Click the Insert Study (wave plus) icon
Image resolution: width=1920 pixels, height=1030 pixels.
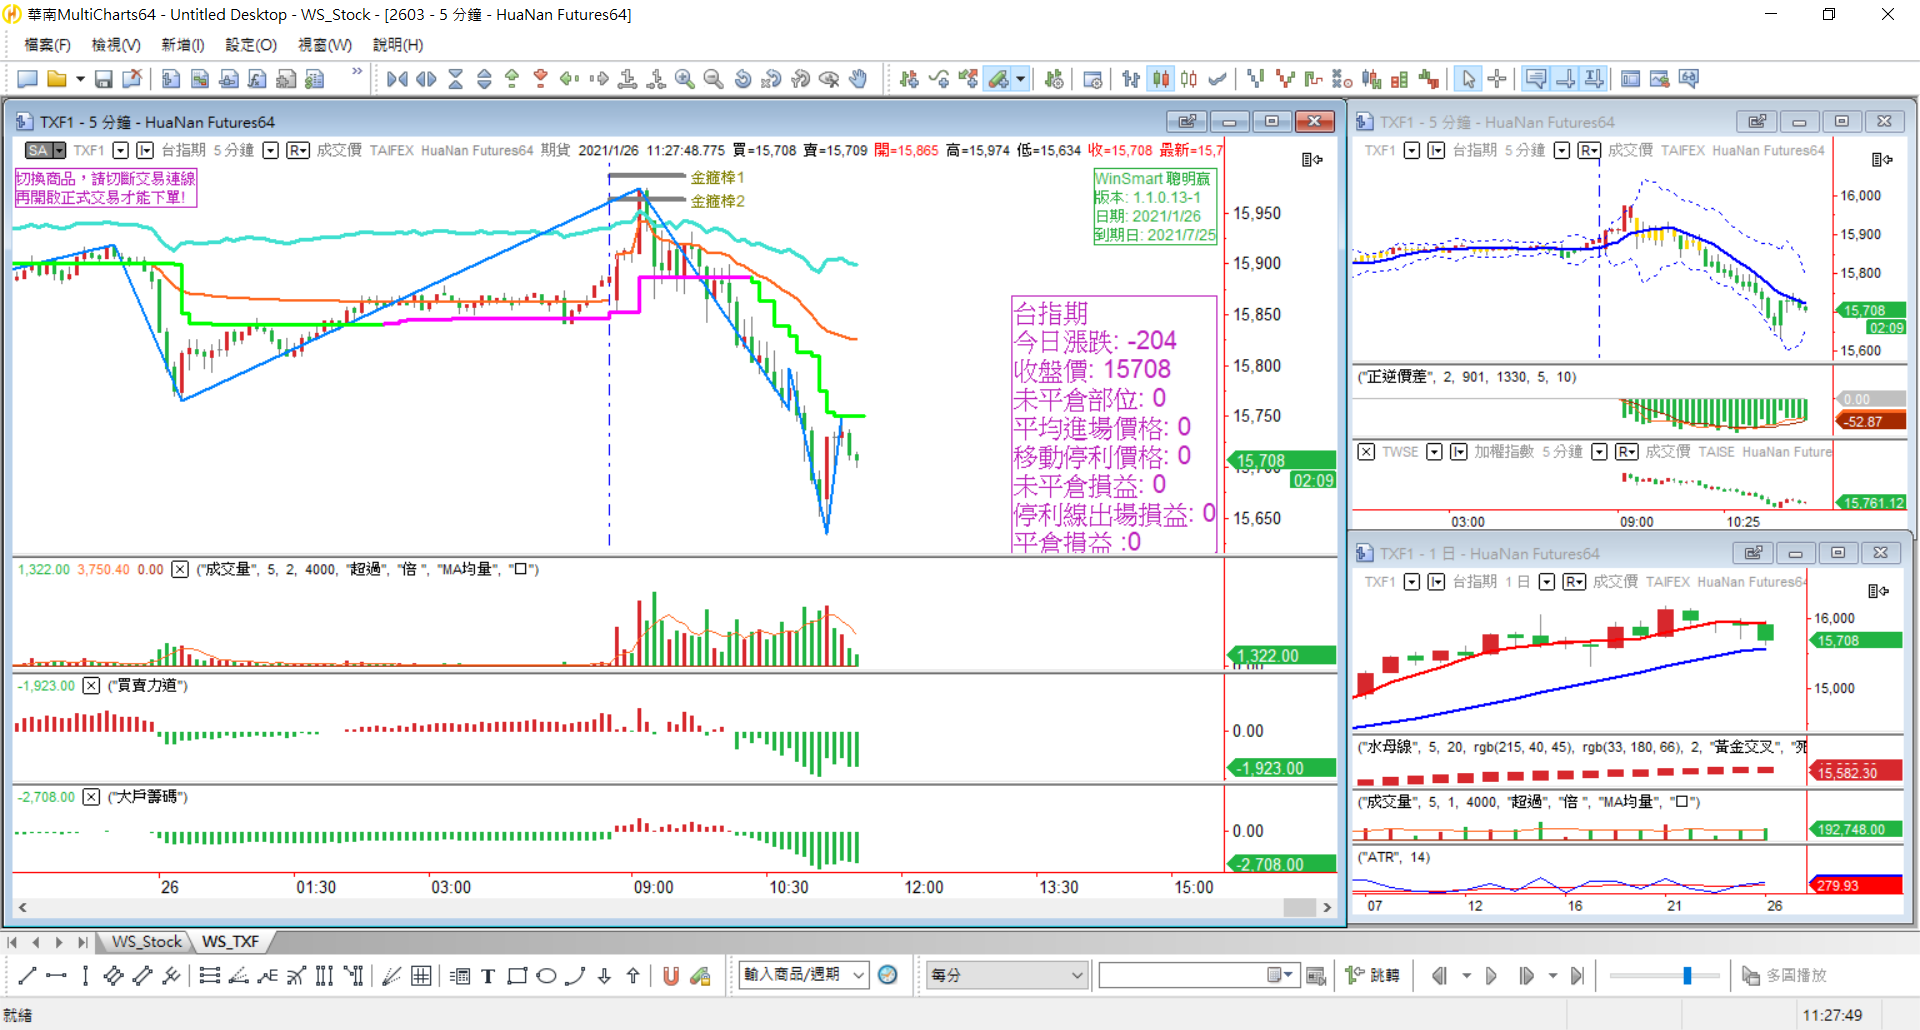coord(938,79)
